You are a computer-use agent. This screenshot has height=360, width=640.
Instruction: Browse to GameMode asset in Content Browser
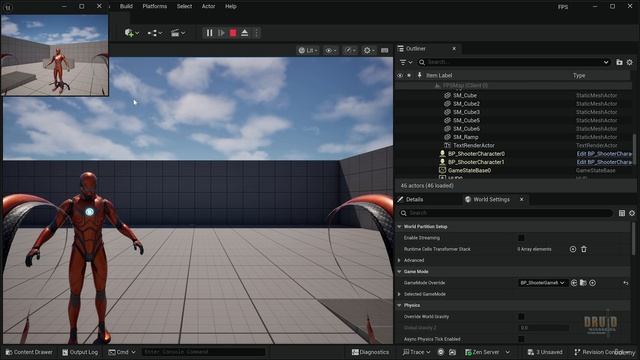tap(583, 283)
